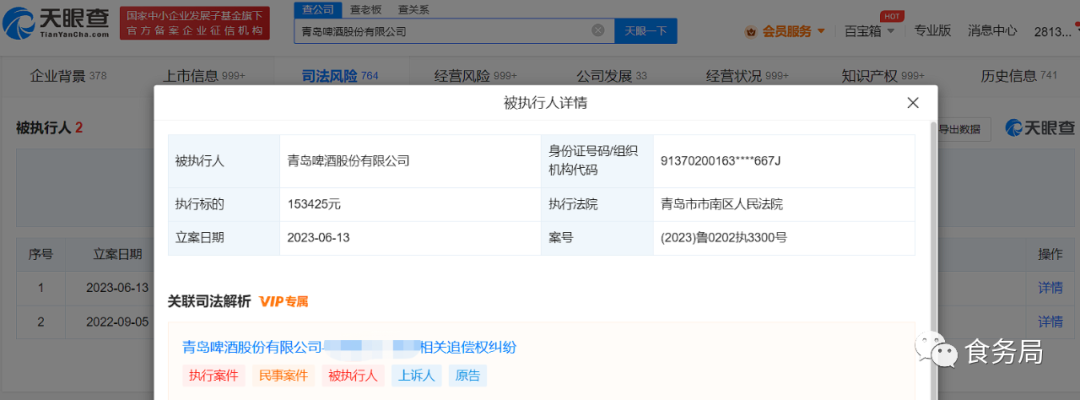Viewport: 1080px width, 400px height.
Task: Click the 上诉人 tag
Action: point(417,375)
